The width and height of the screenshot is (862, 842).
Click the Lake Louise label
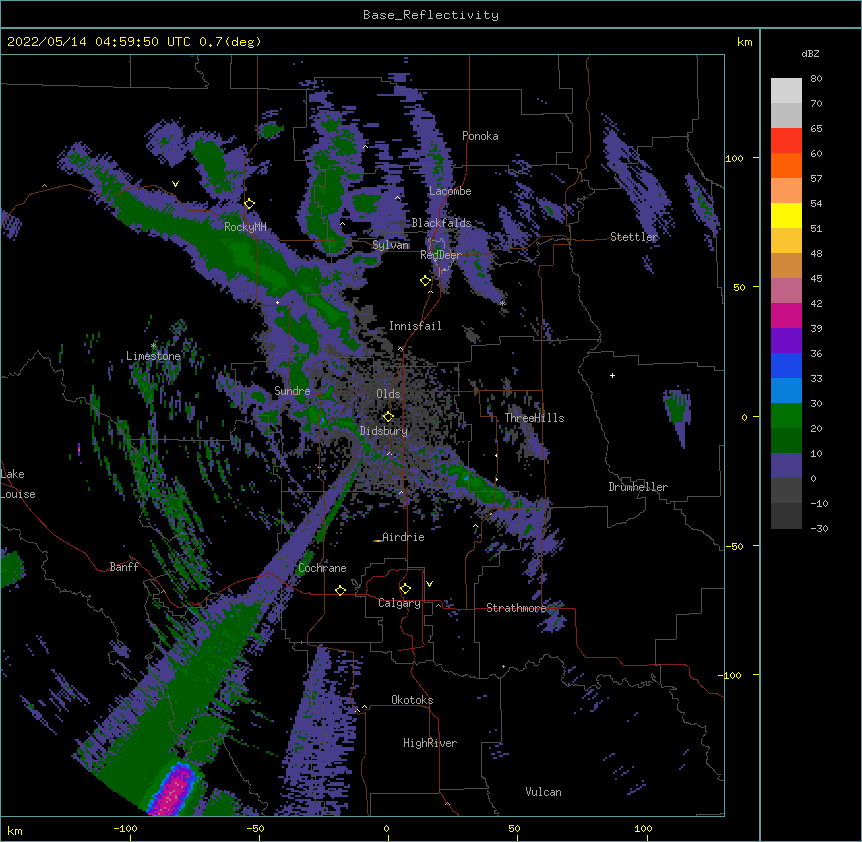pos(18,484)
